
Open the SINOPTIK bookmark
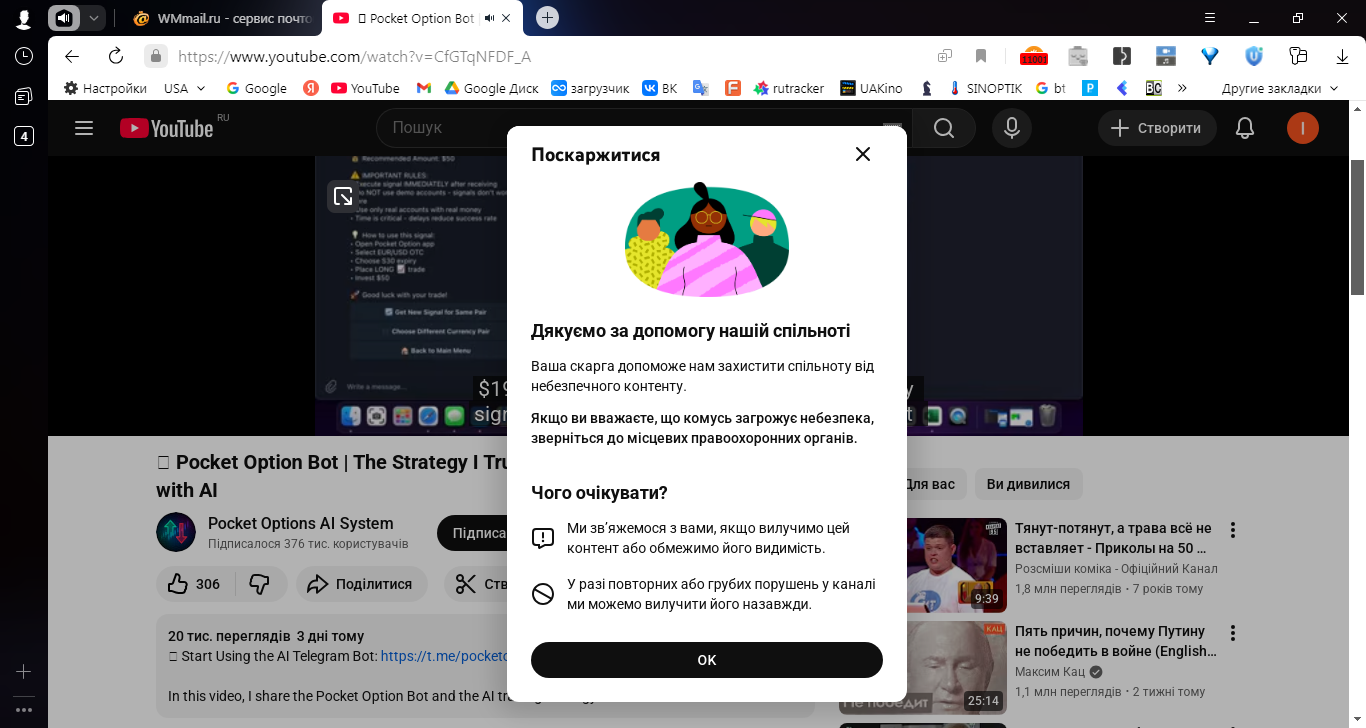(x=985, y=88)
